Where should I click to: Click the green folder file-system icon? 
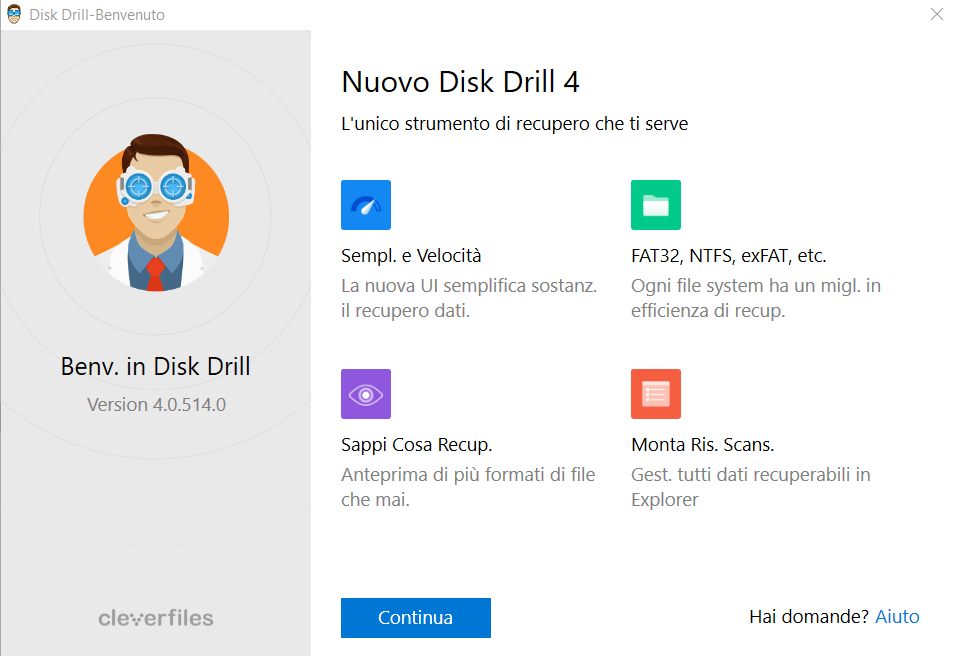pos(656,205)
